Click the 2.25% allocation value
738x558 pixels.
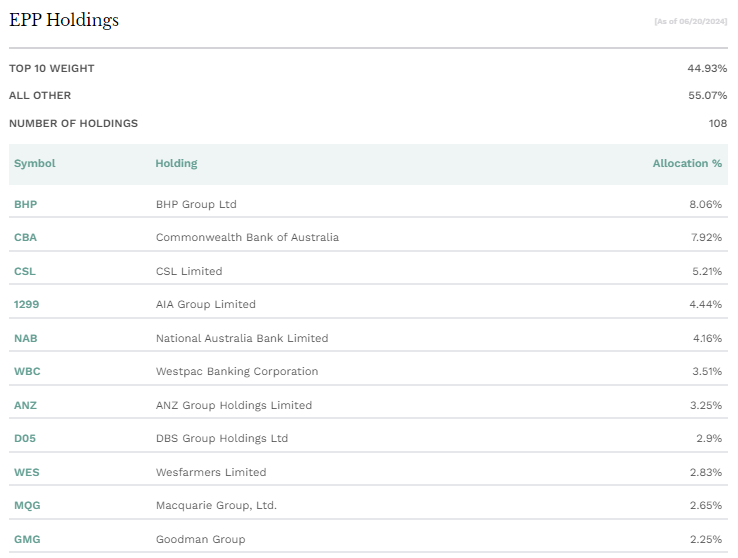click(706, 539)
